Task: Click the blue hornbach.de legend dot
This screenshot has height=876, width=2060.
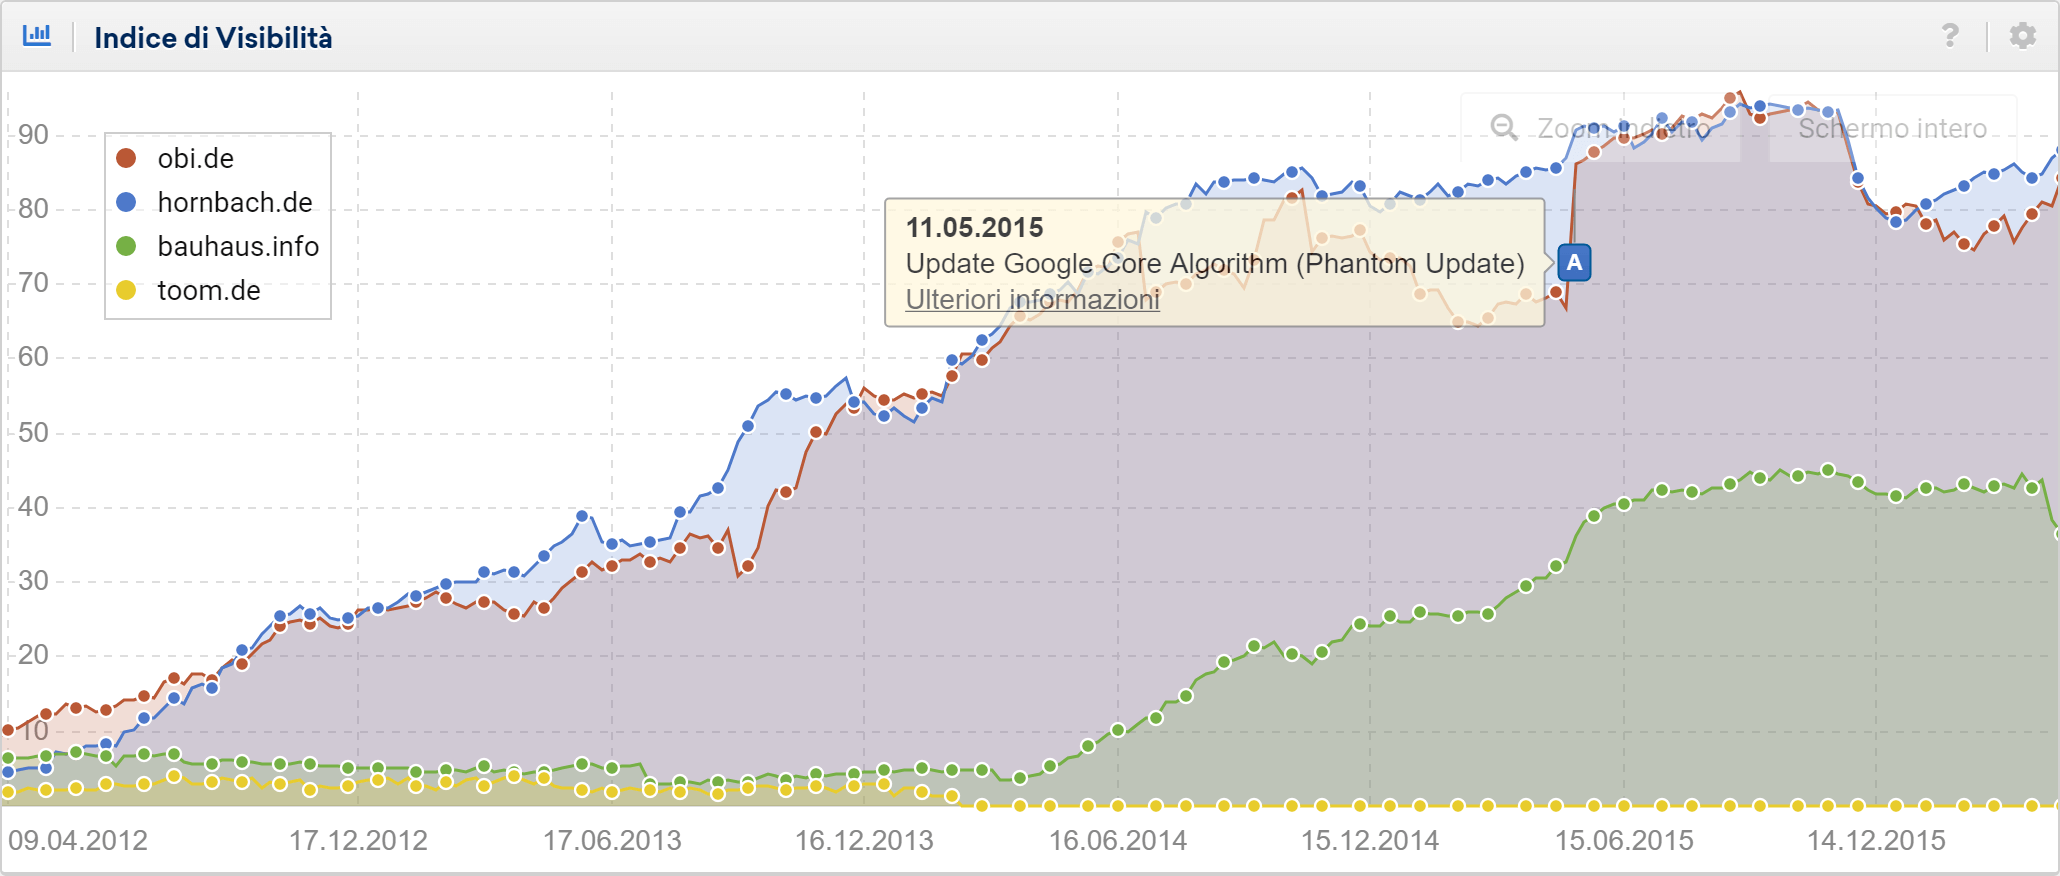Action: (x=126, y=202)
